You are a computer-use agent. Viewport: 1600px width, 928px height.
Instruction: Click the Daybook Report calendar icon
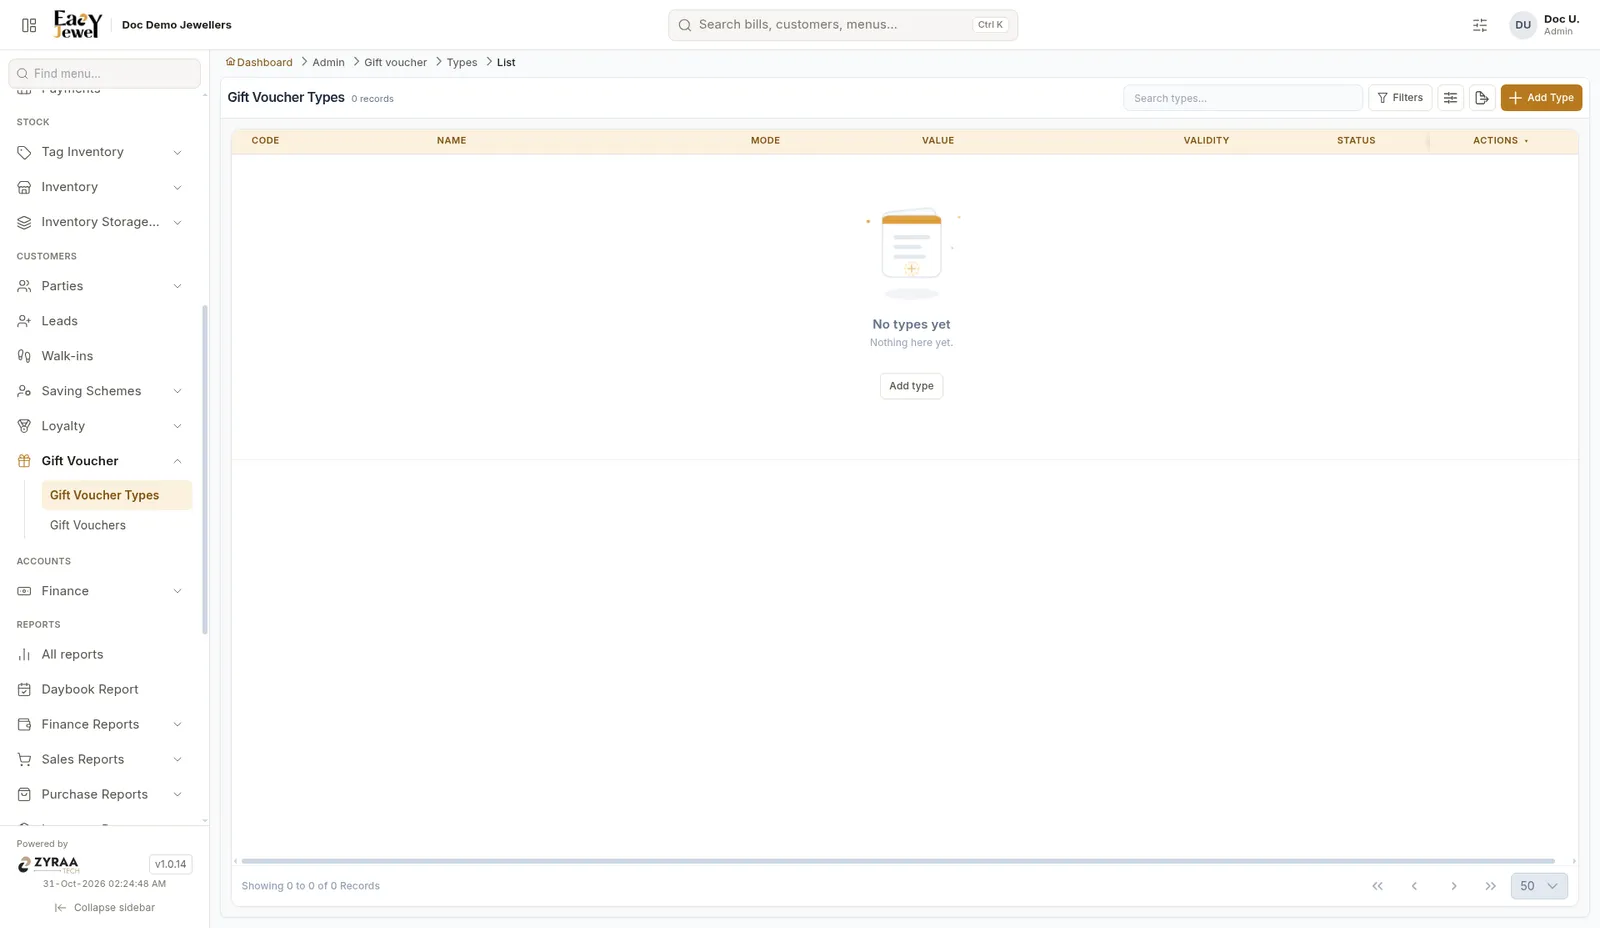pyautogui.click(x=24, y=689)
